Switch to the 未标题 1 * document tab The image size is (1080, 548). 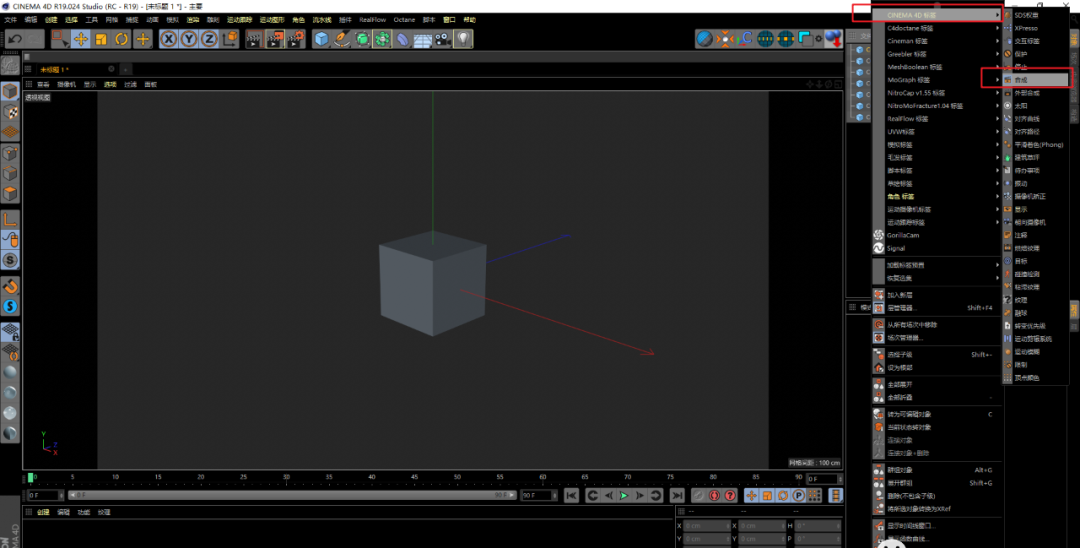[x=54, y=70]
